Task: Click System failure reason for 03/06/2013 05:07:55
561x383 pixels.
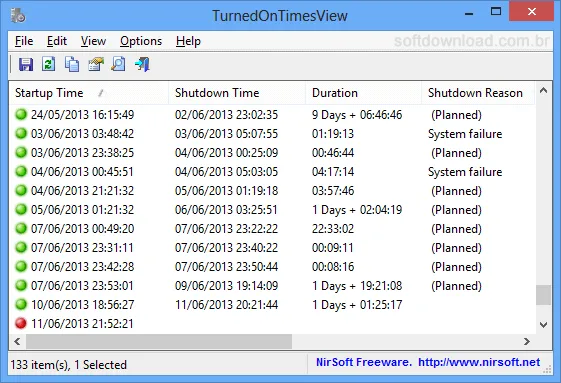Action: point(465,134)
